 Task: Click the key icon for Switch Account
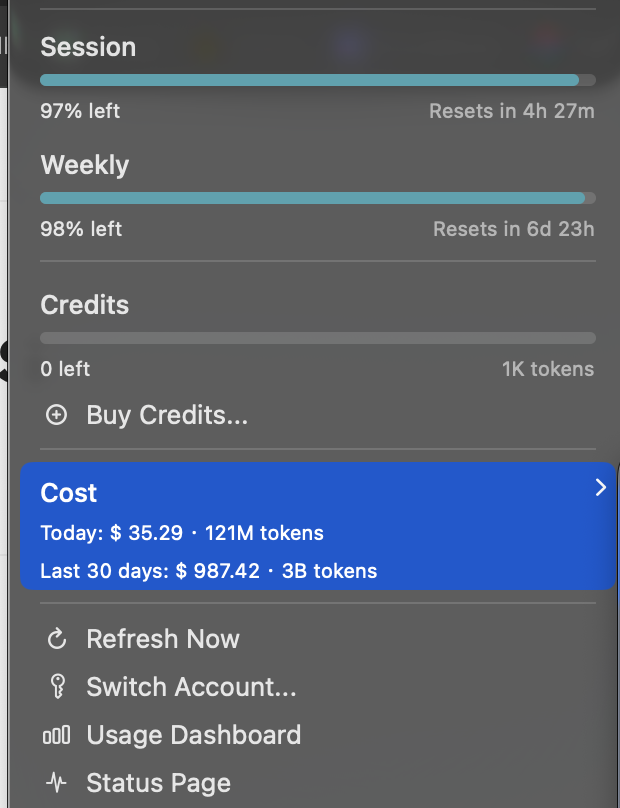click(x=57, y=687)
